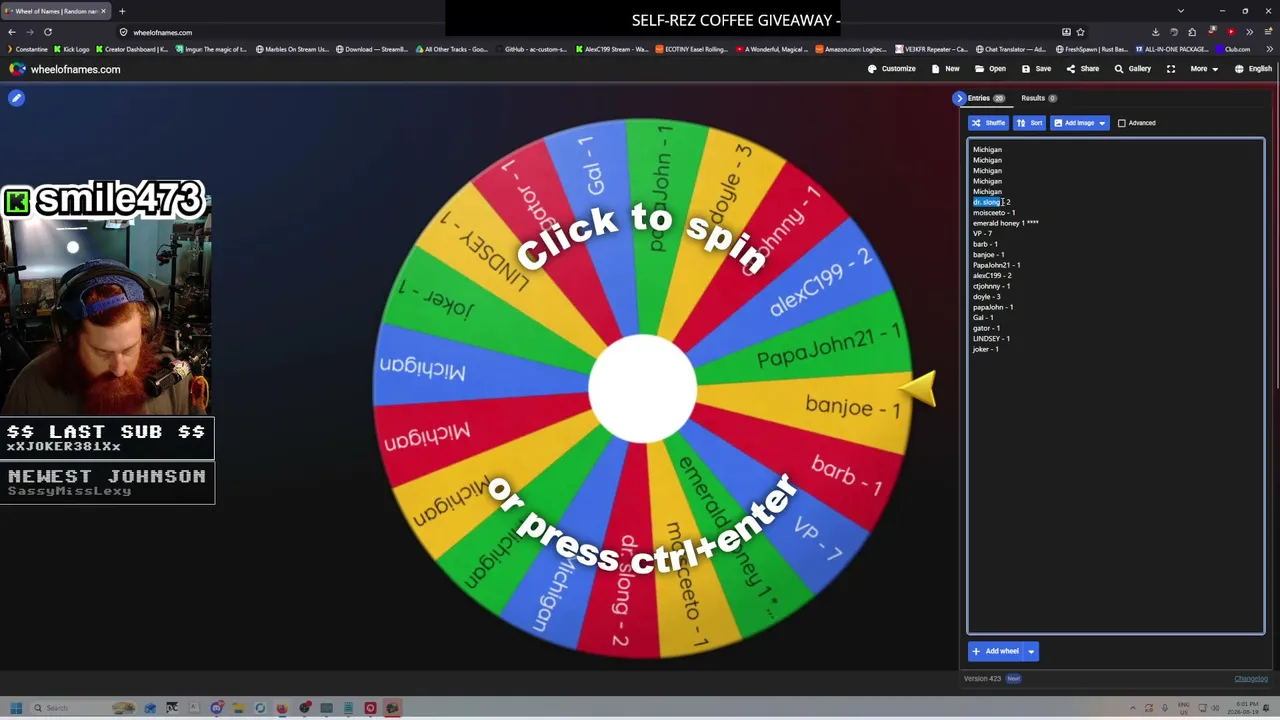Click the wheel center to spin
1280x720 pixels.
(643, 389)
